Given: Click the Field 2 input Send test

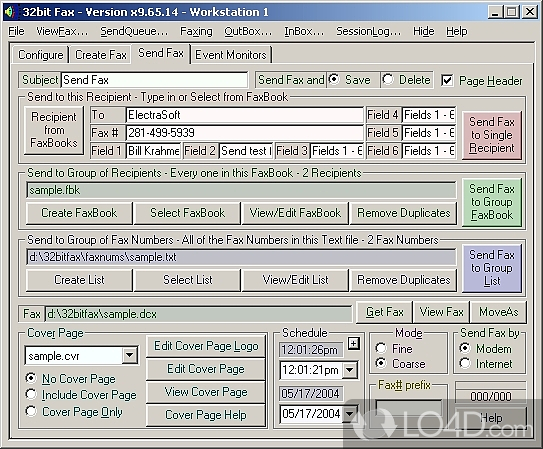Looking at the screenshot, I should [246, 151].
